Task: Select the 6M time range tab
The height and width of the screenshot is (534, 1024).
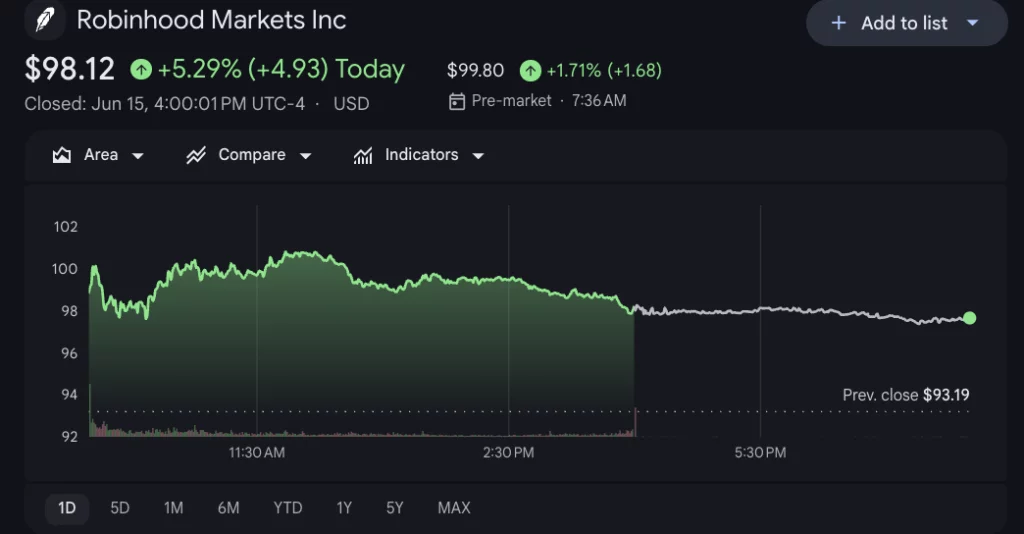Action: (228, 508)
